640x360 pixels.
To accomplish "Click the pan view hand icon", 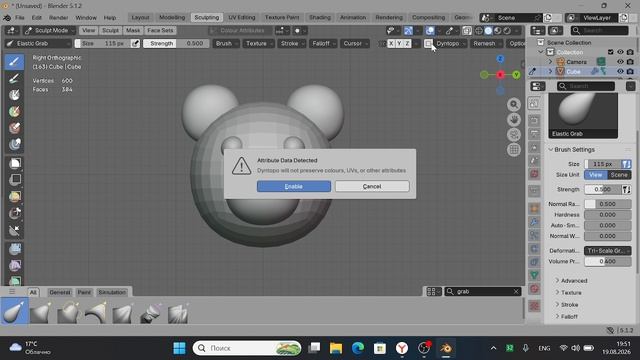I will [x=514, y=120].
